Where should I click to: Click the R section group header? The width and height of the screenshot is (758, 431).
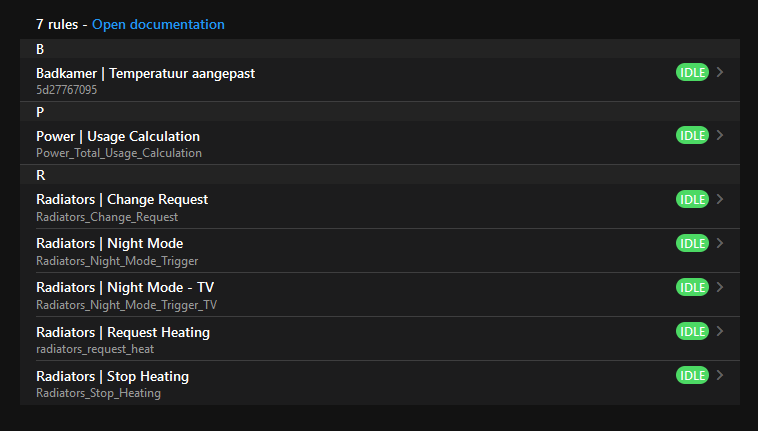[41, 175]
